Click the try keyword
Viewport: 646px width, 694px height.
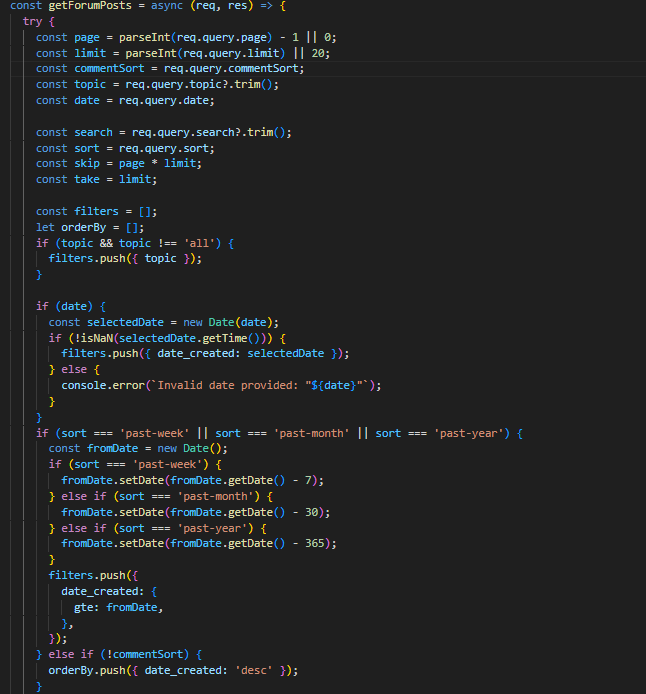(32, 22)
